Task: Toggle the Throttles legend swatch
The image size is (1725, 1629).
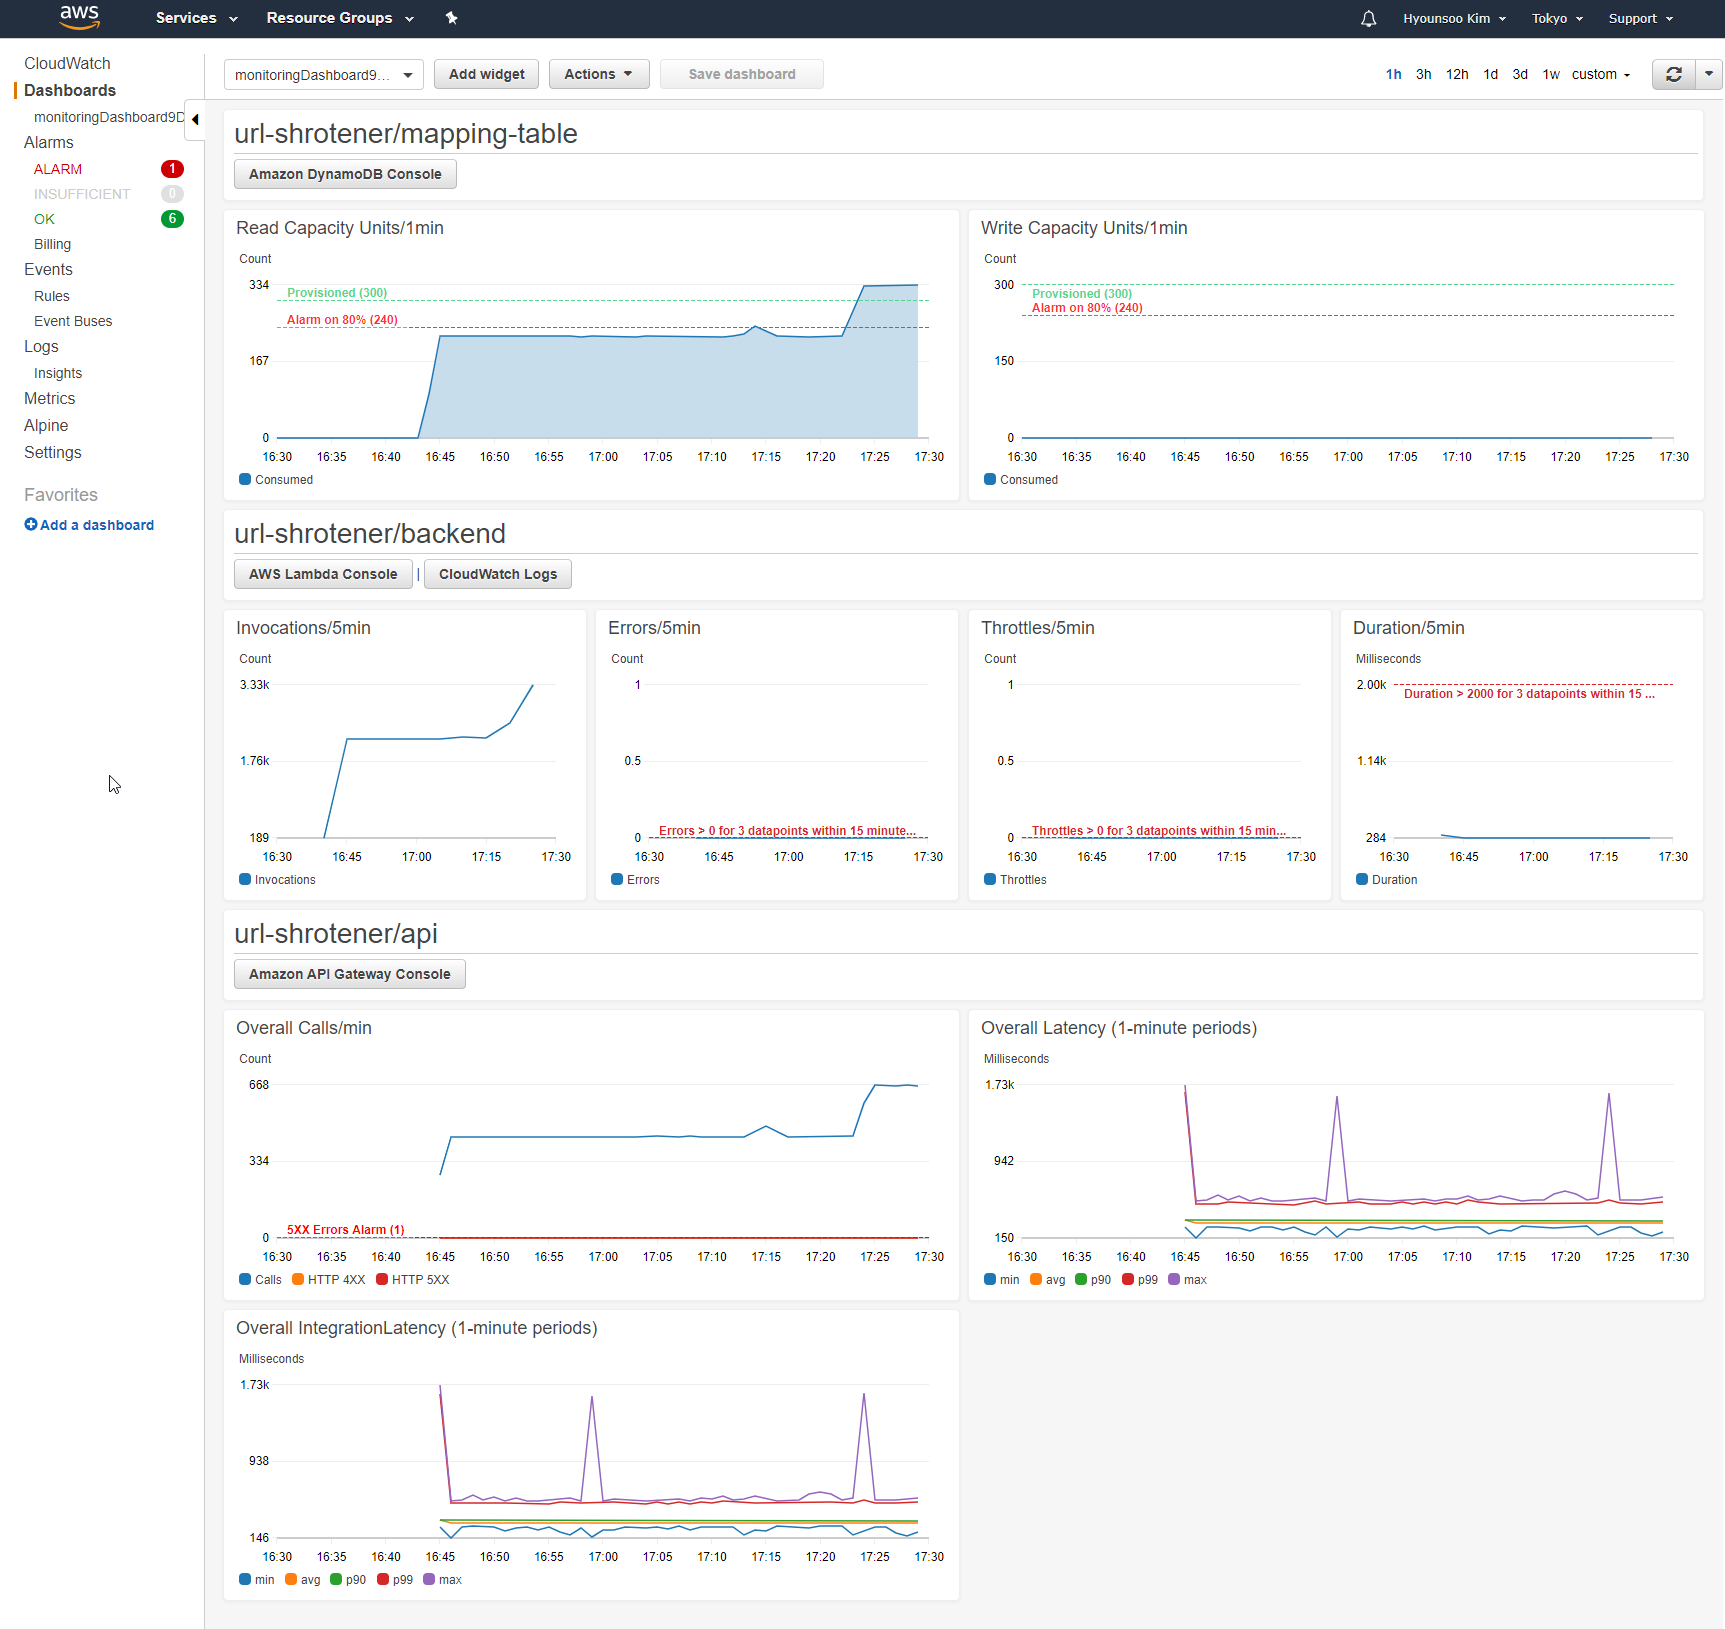Action: click(x=990, y=879)
